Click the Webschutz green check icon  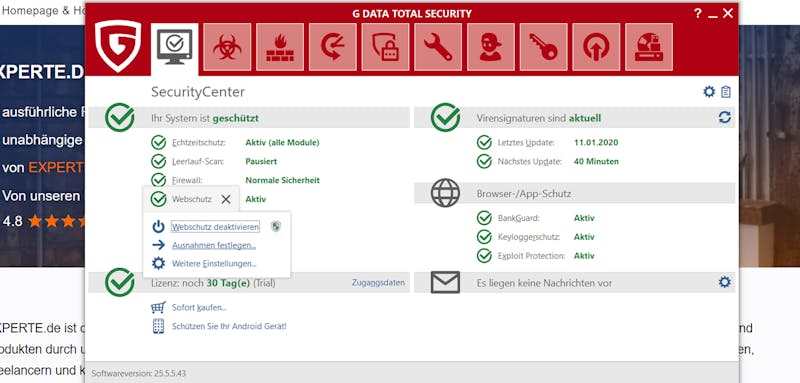(x=159, y=199)
